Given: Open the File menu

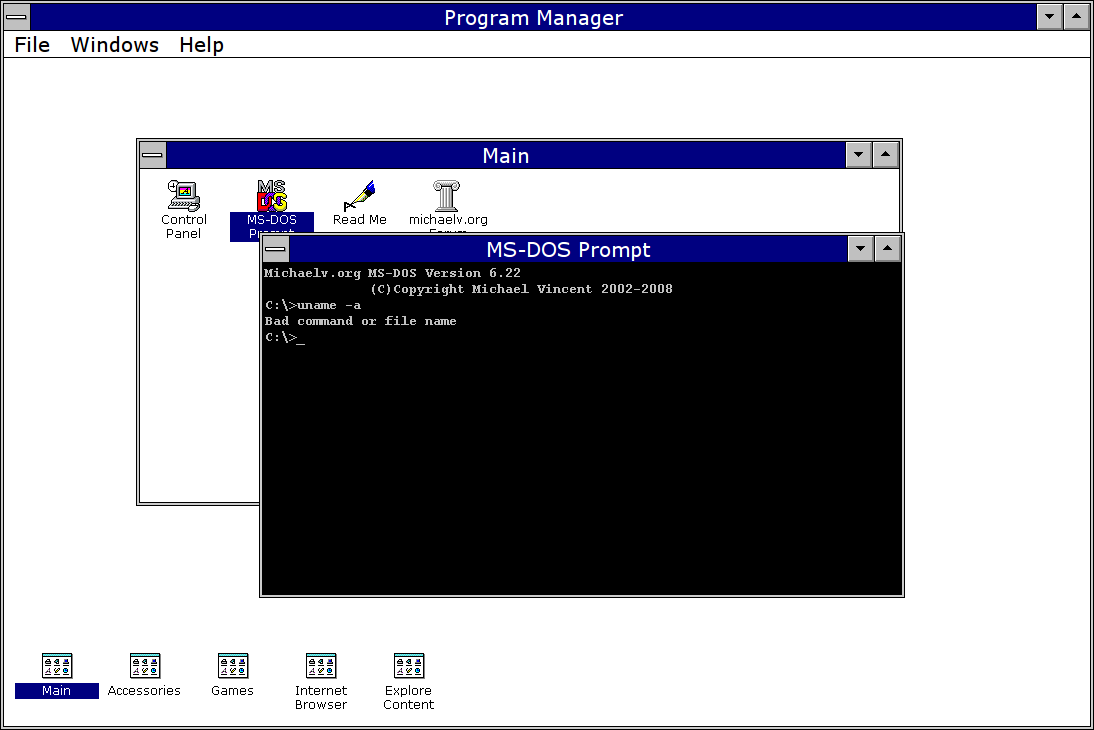Looking at the screenshot, I should (32, 45).
